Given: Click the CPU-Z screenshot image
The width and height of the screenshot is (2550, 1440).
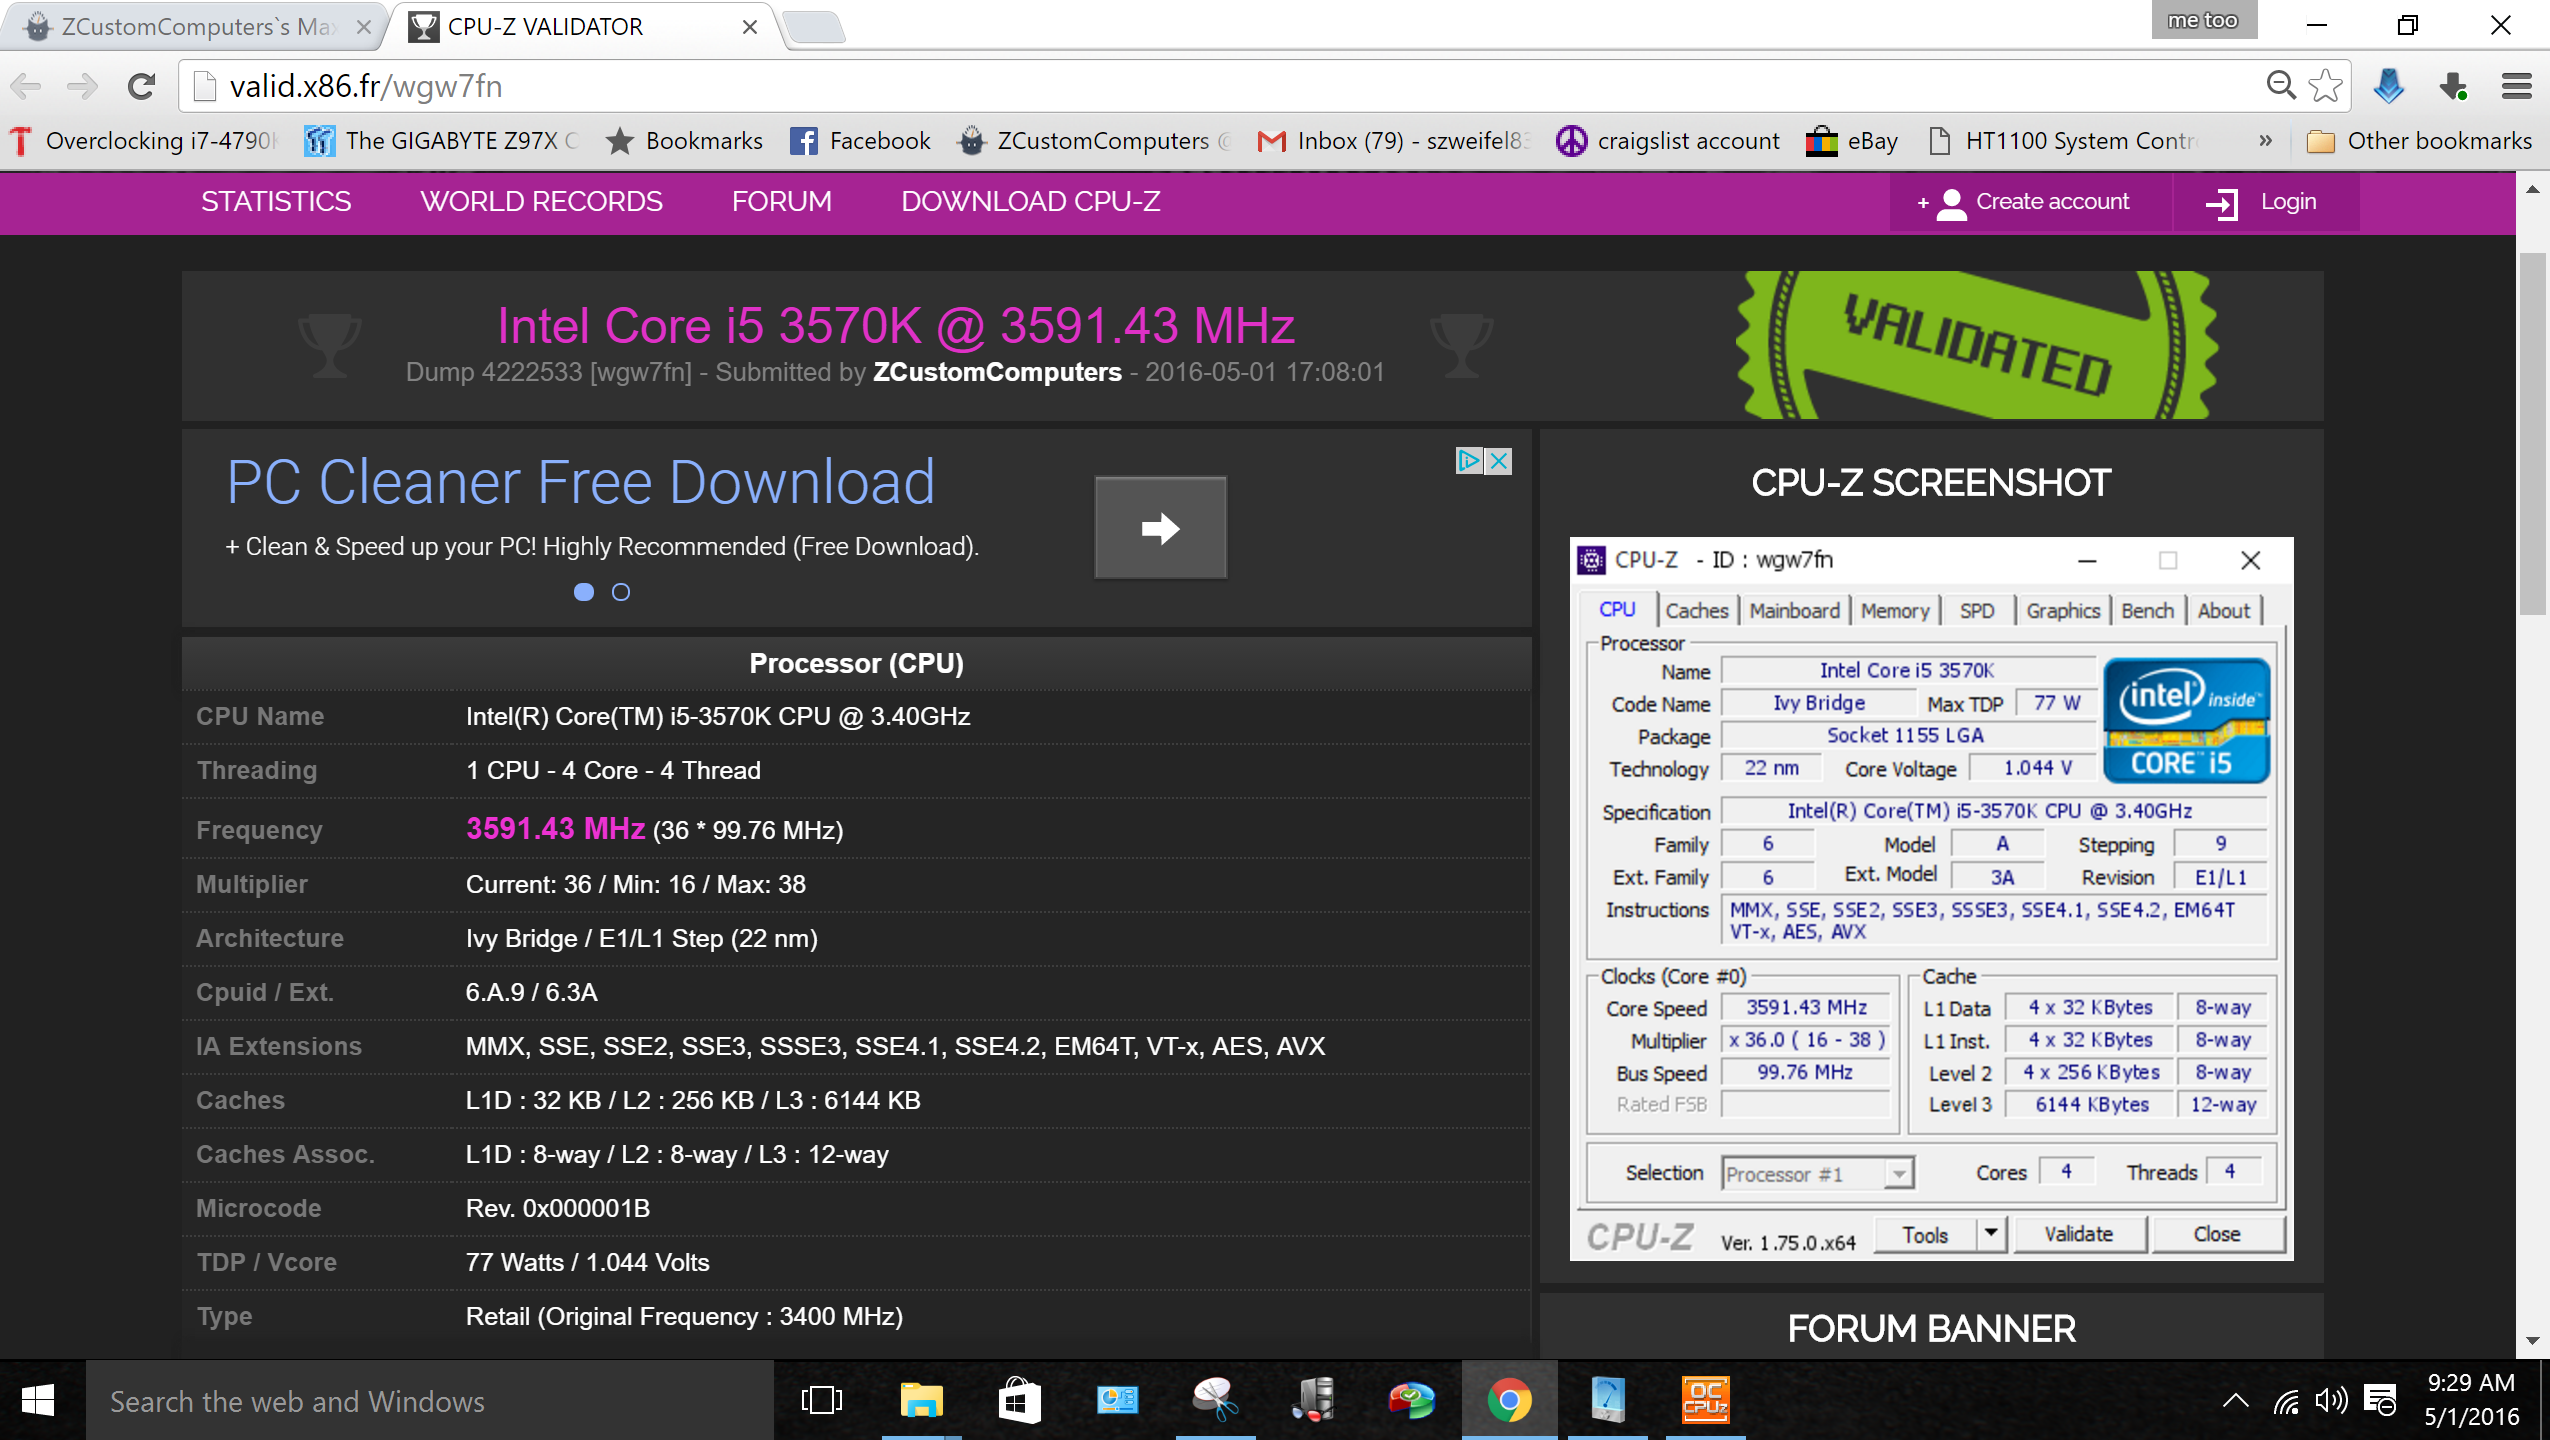Looking at the screenshot, I should (x=1930, y=898).
